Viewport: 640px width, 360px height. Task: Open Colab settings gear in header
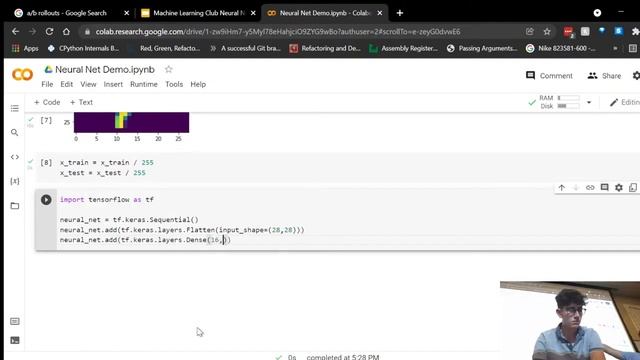click(x=636, y=76)
